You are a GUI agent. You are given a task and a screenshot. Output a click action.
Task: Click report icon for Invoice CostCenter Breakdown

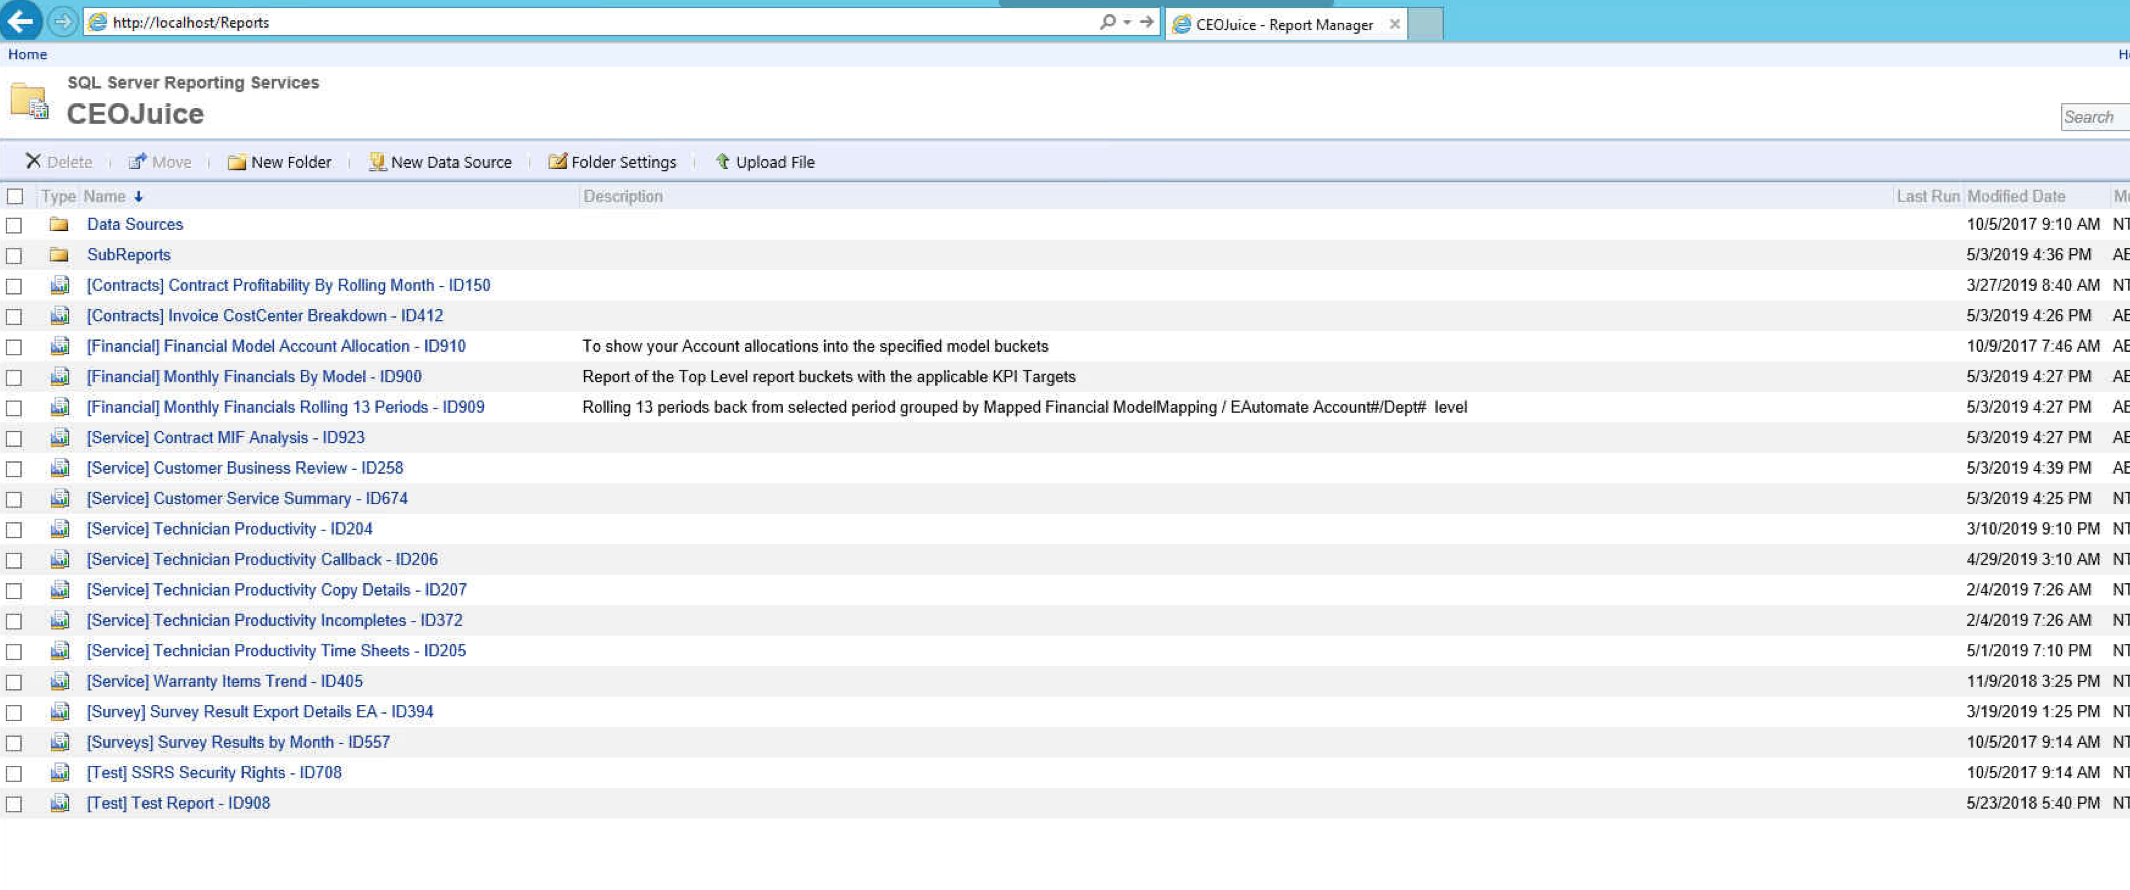(x=60, y=316)
